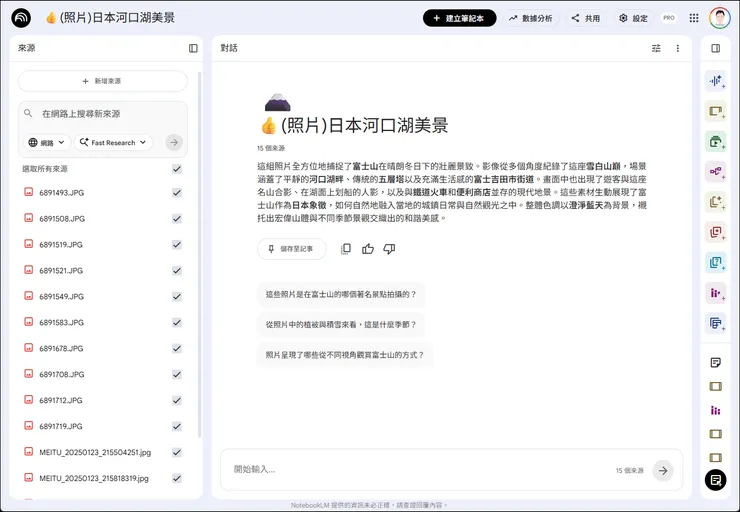The image size is (740, 512).
Task: Click the PRO badge
Action: point(669,18)
